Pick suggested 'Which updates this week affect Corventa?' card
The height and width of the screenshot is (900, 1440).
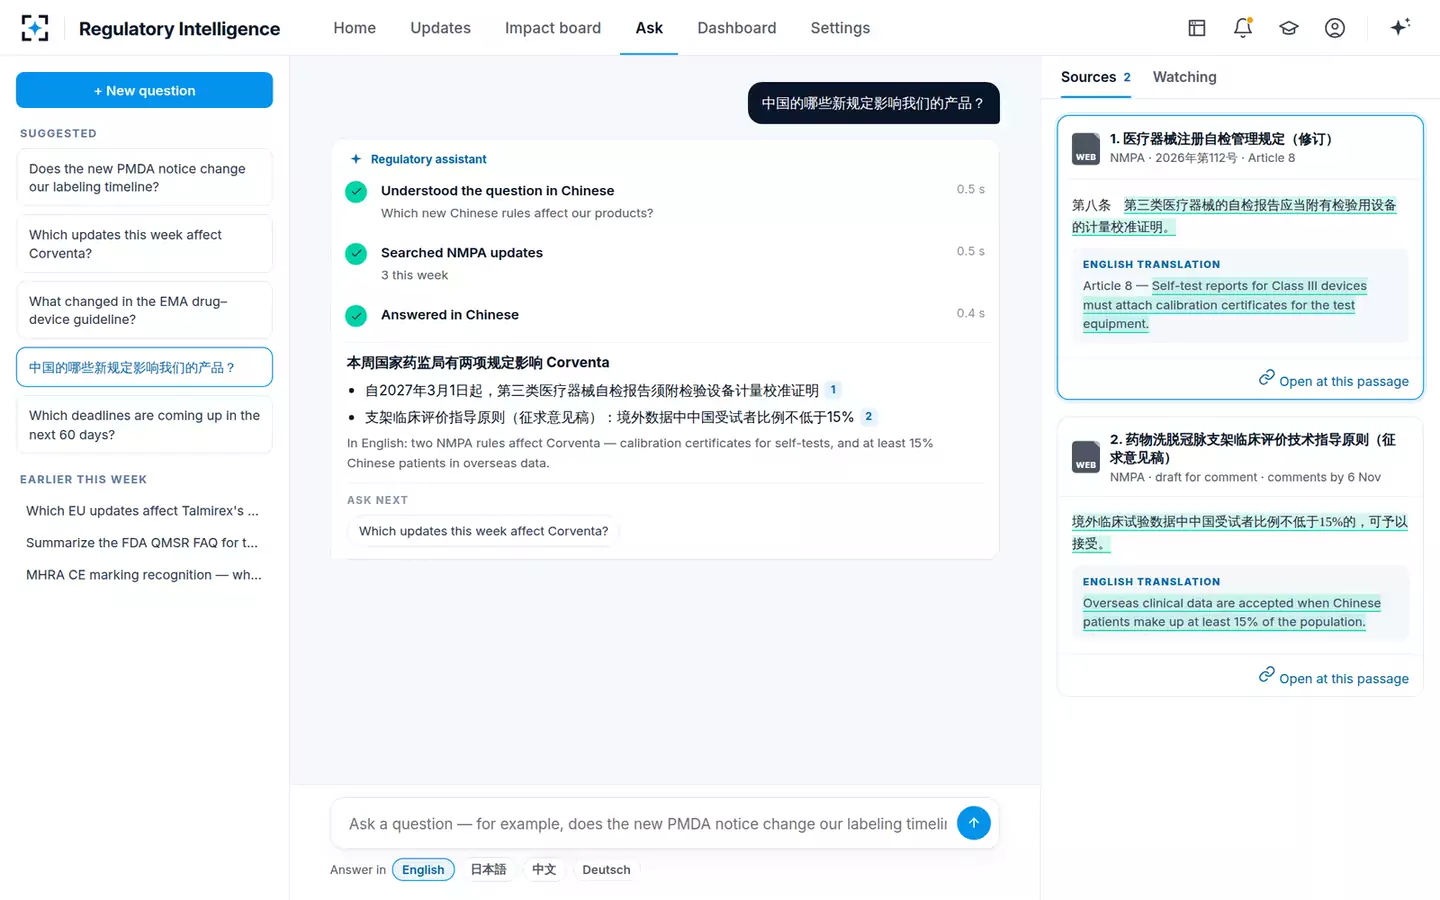(144, 244)
